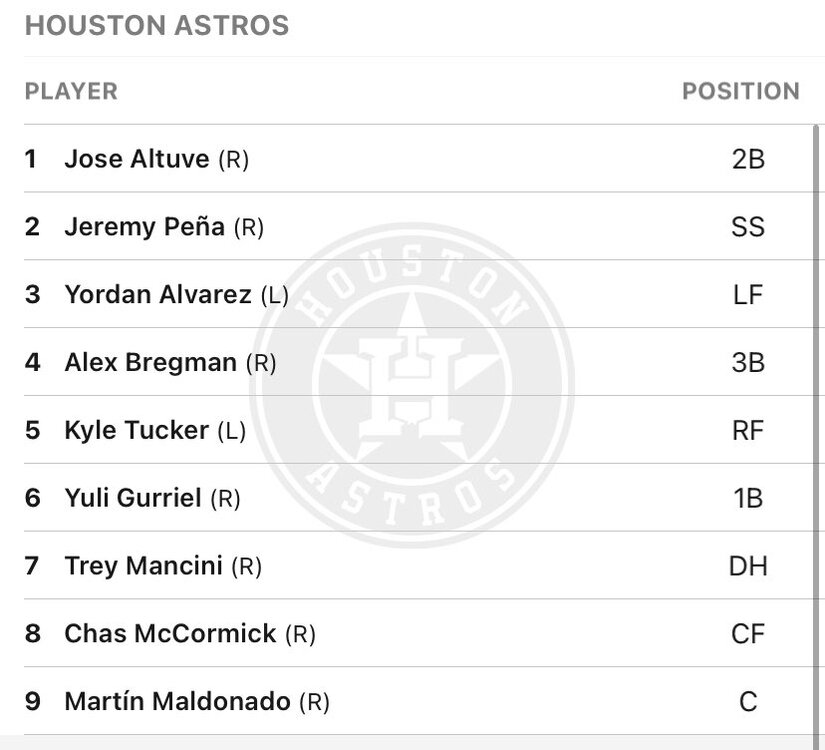Click the 2B position for Altuve
Screen dimensions: 825x750
click(x=748, y=159)
